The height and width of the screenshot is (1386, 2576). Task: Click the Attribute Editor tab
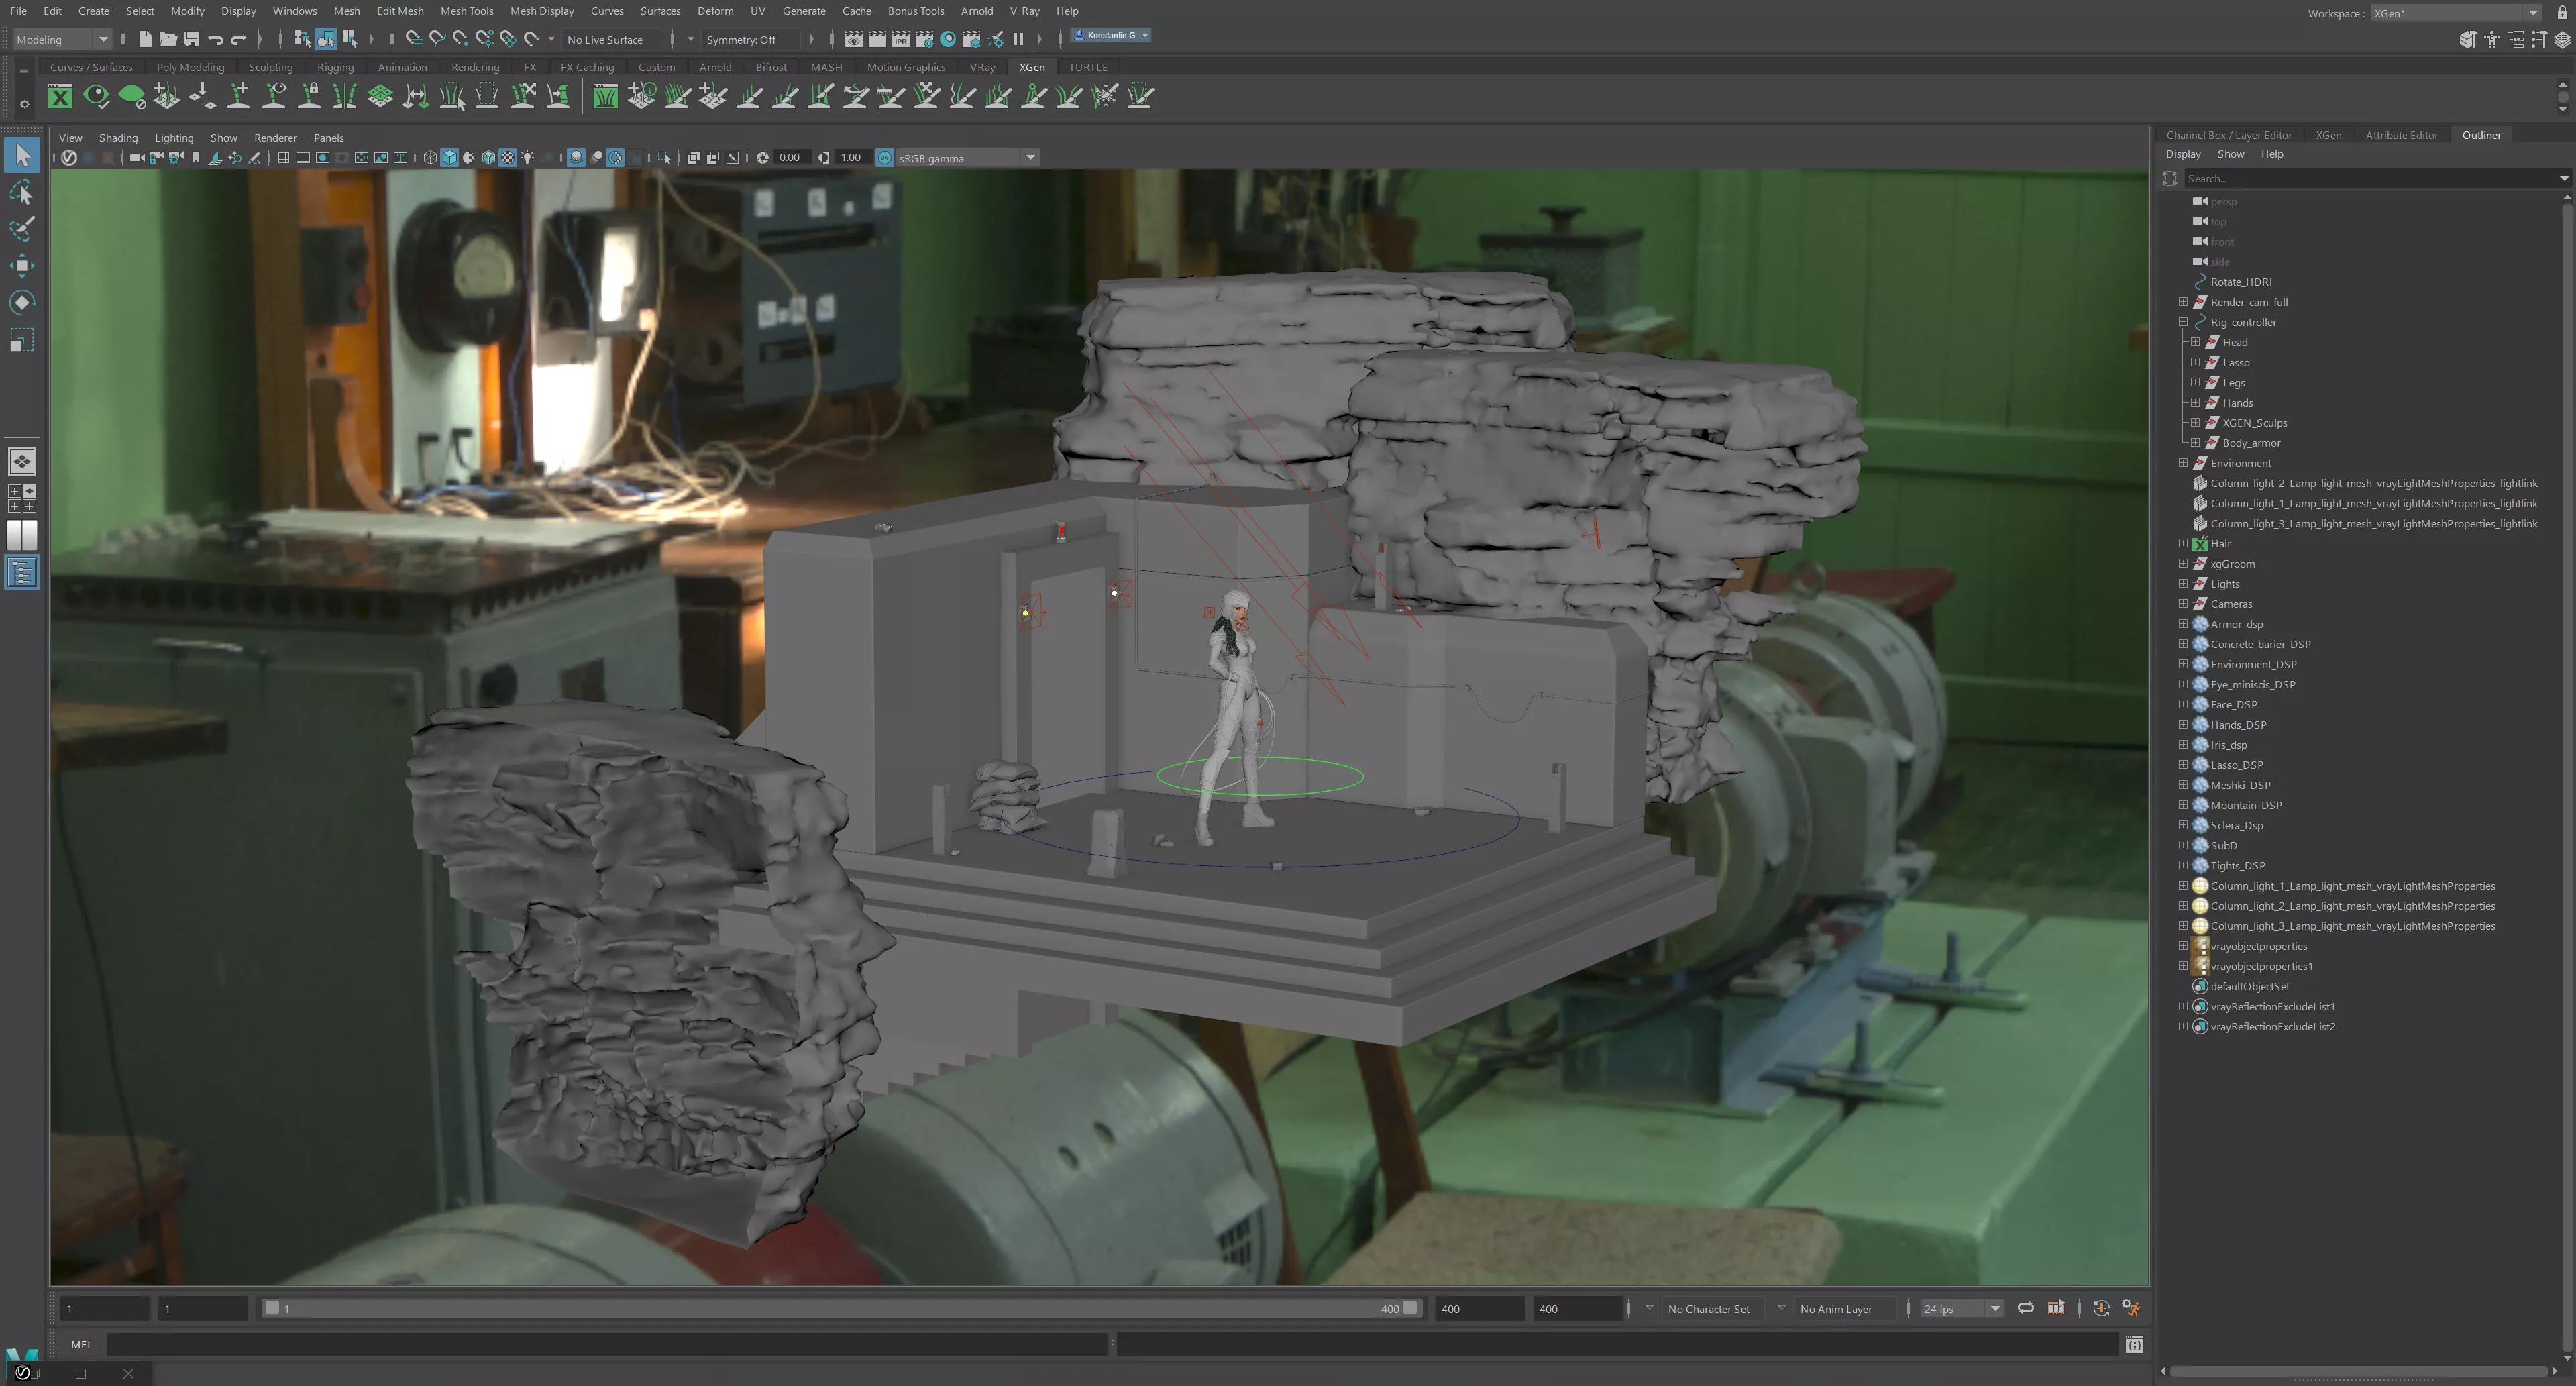click(2401, 135)
